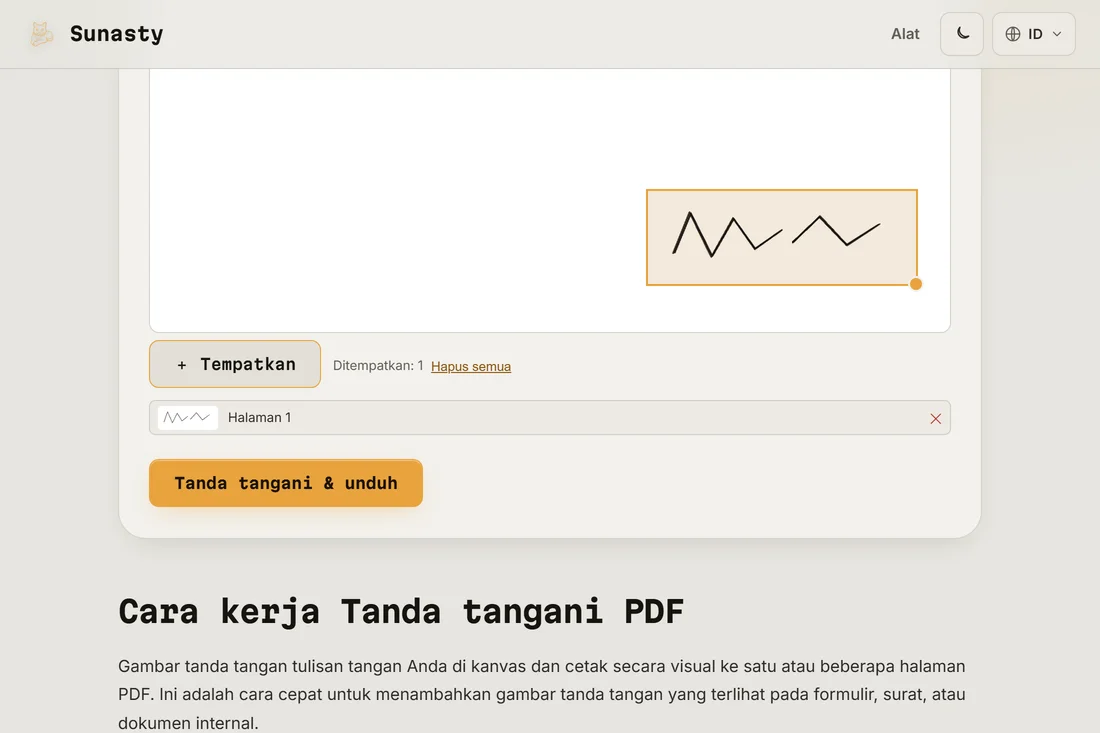Screen dimensions: 1100x733
Task: Remove the Halaman 1 signature with the red X
Action: pos(935,418)
